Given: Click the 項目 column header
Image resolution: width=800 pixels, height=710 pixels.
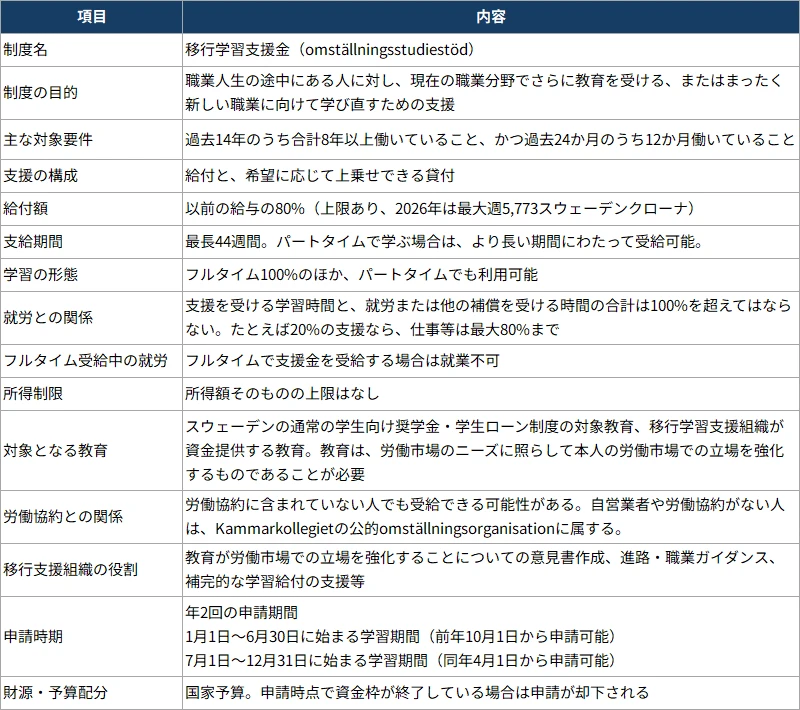Looking at the screenshot, I should click(x=91, y=17).
